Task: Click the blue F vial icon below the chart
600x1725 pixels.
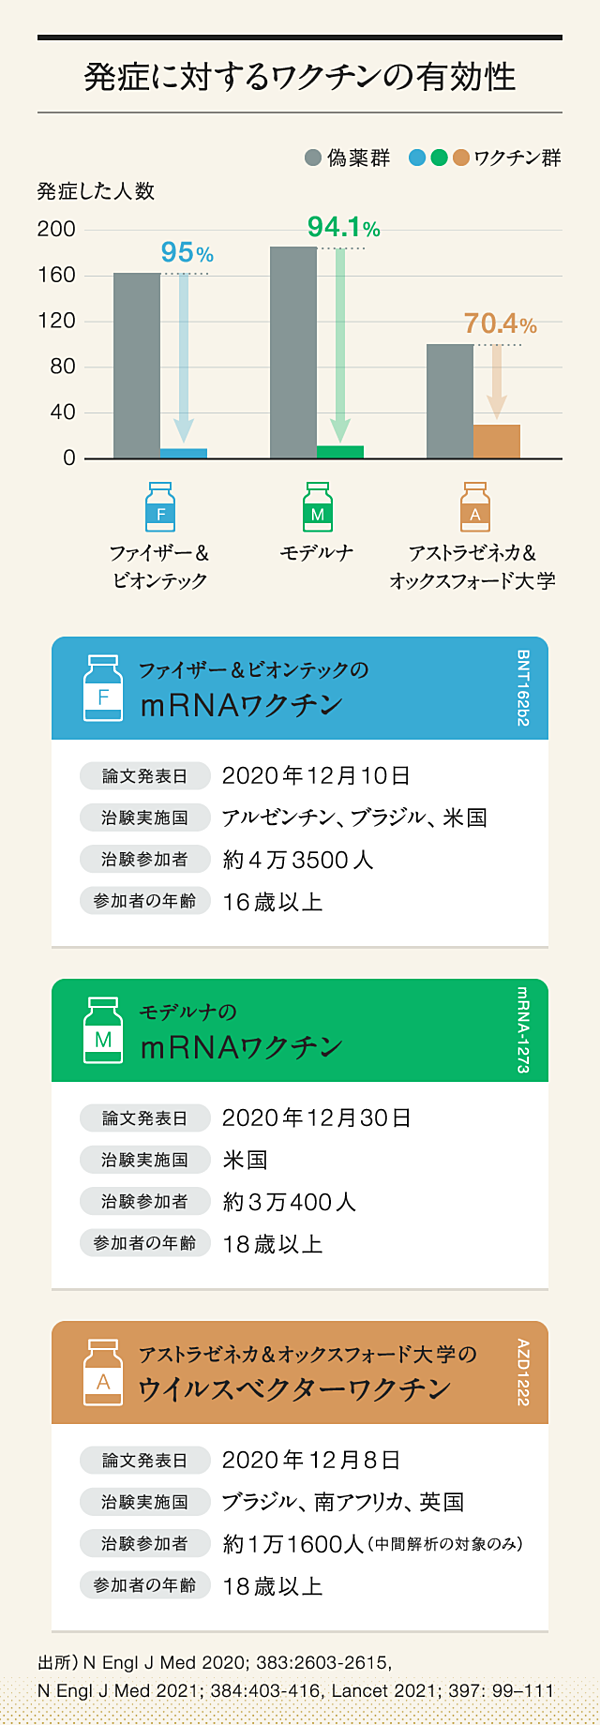Action: coord(160,508)
